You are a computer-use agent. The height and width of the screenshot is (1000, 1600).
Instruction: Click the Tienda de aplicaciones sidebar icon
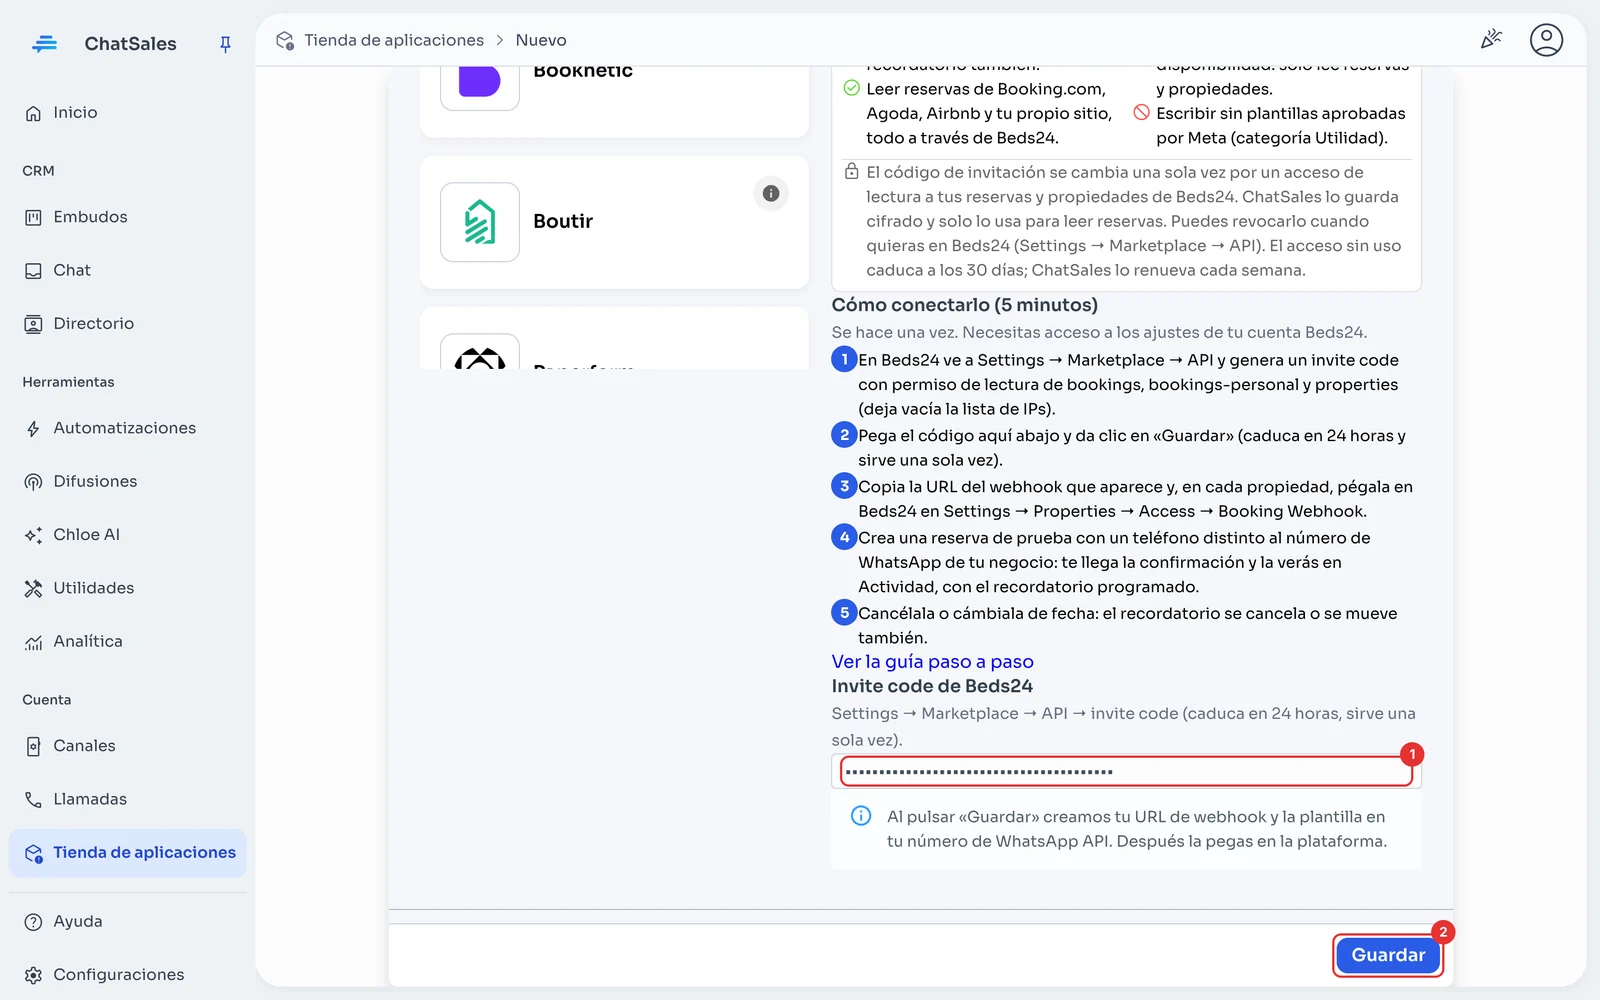click(33, 853)
